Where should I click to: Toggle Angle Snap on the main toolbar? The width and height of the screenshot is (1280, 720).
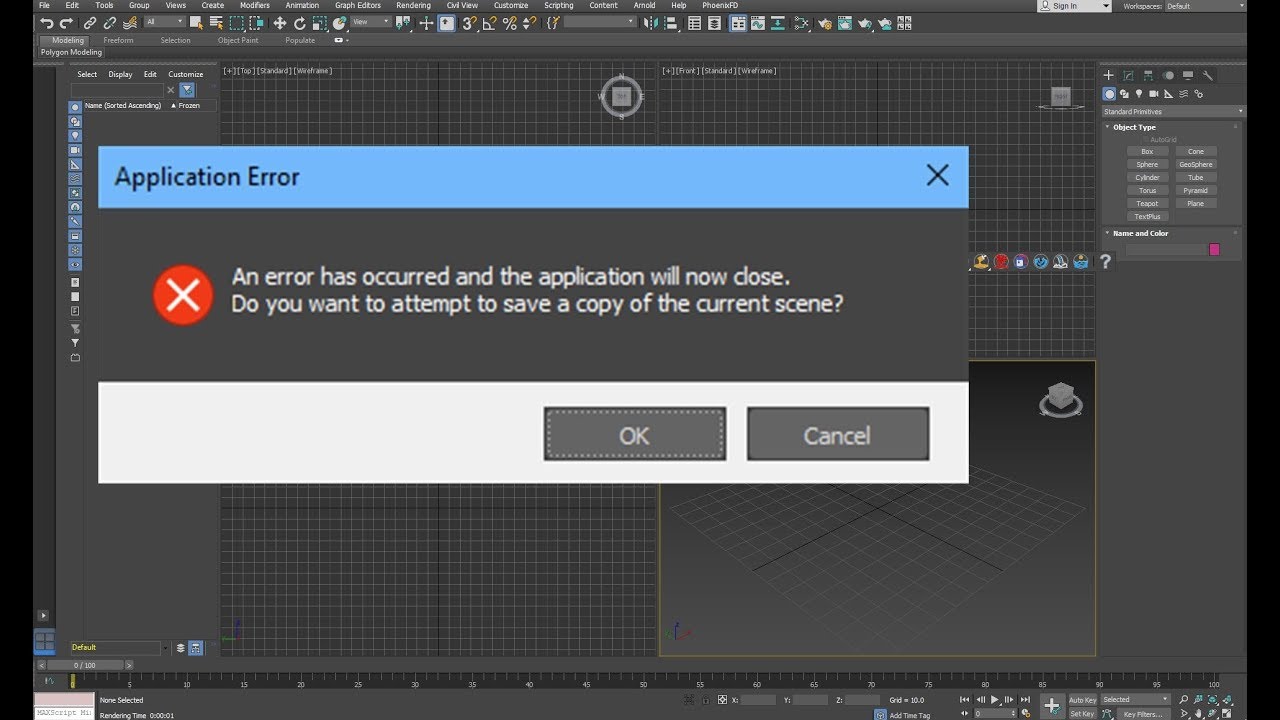tap(490, 23)
